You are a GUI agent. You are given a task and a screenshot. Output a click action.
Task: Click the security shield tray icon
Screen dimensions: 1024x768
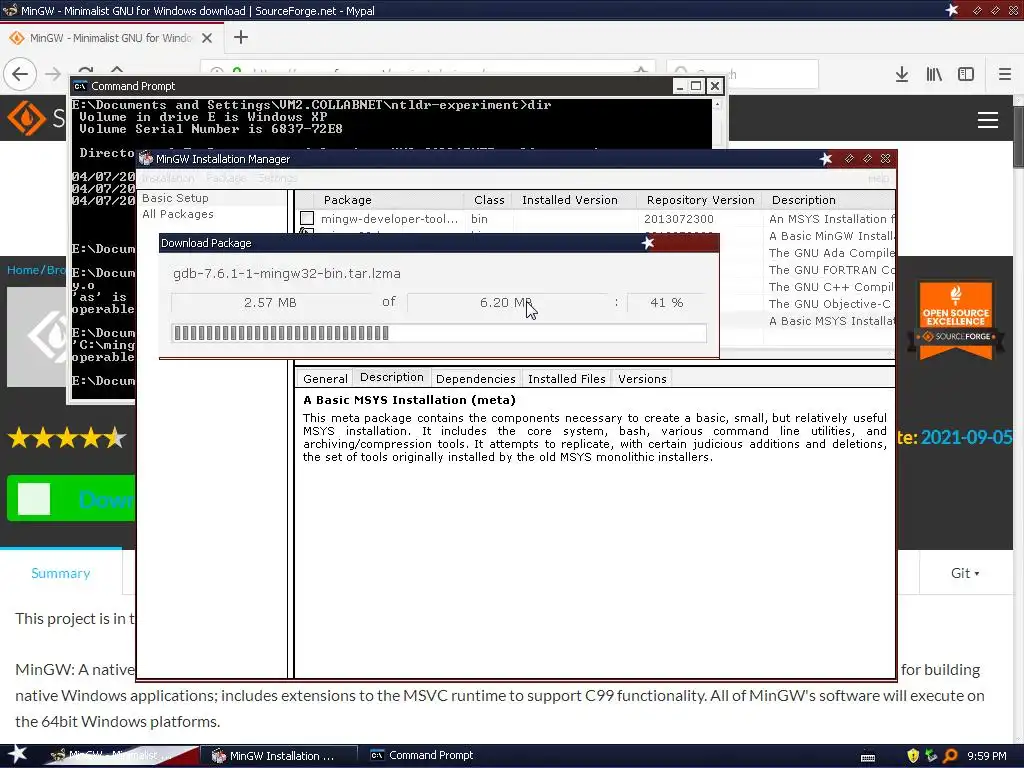913,756
